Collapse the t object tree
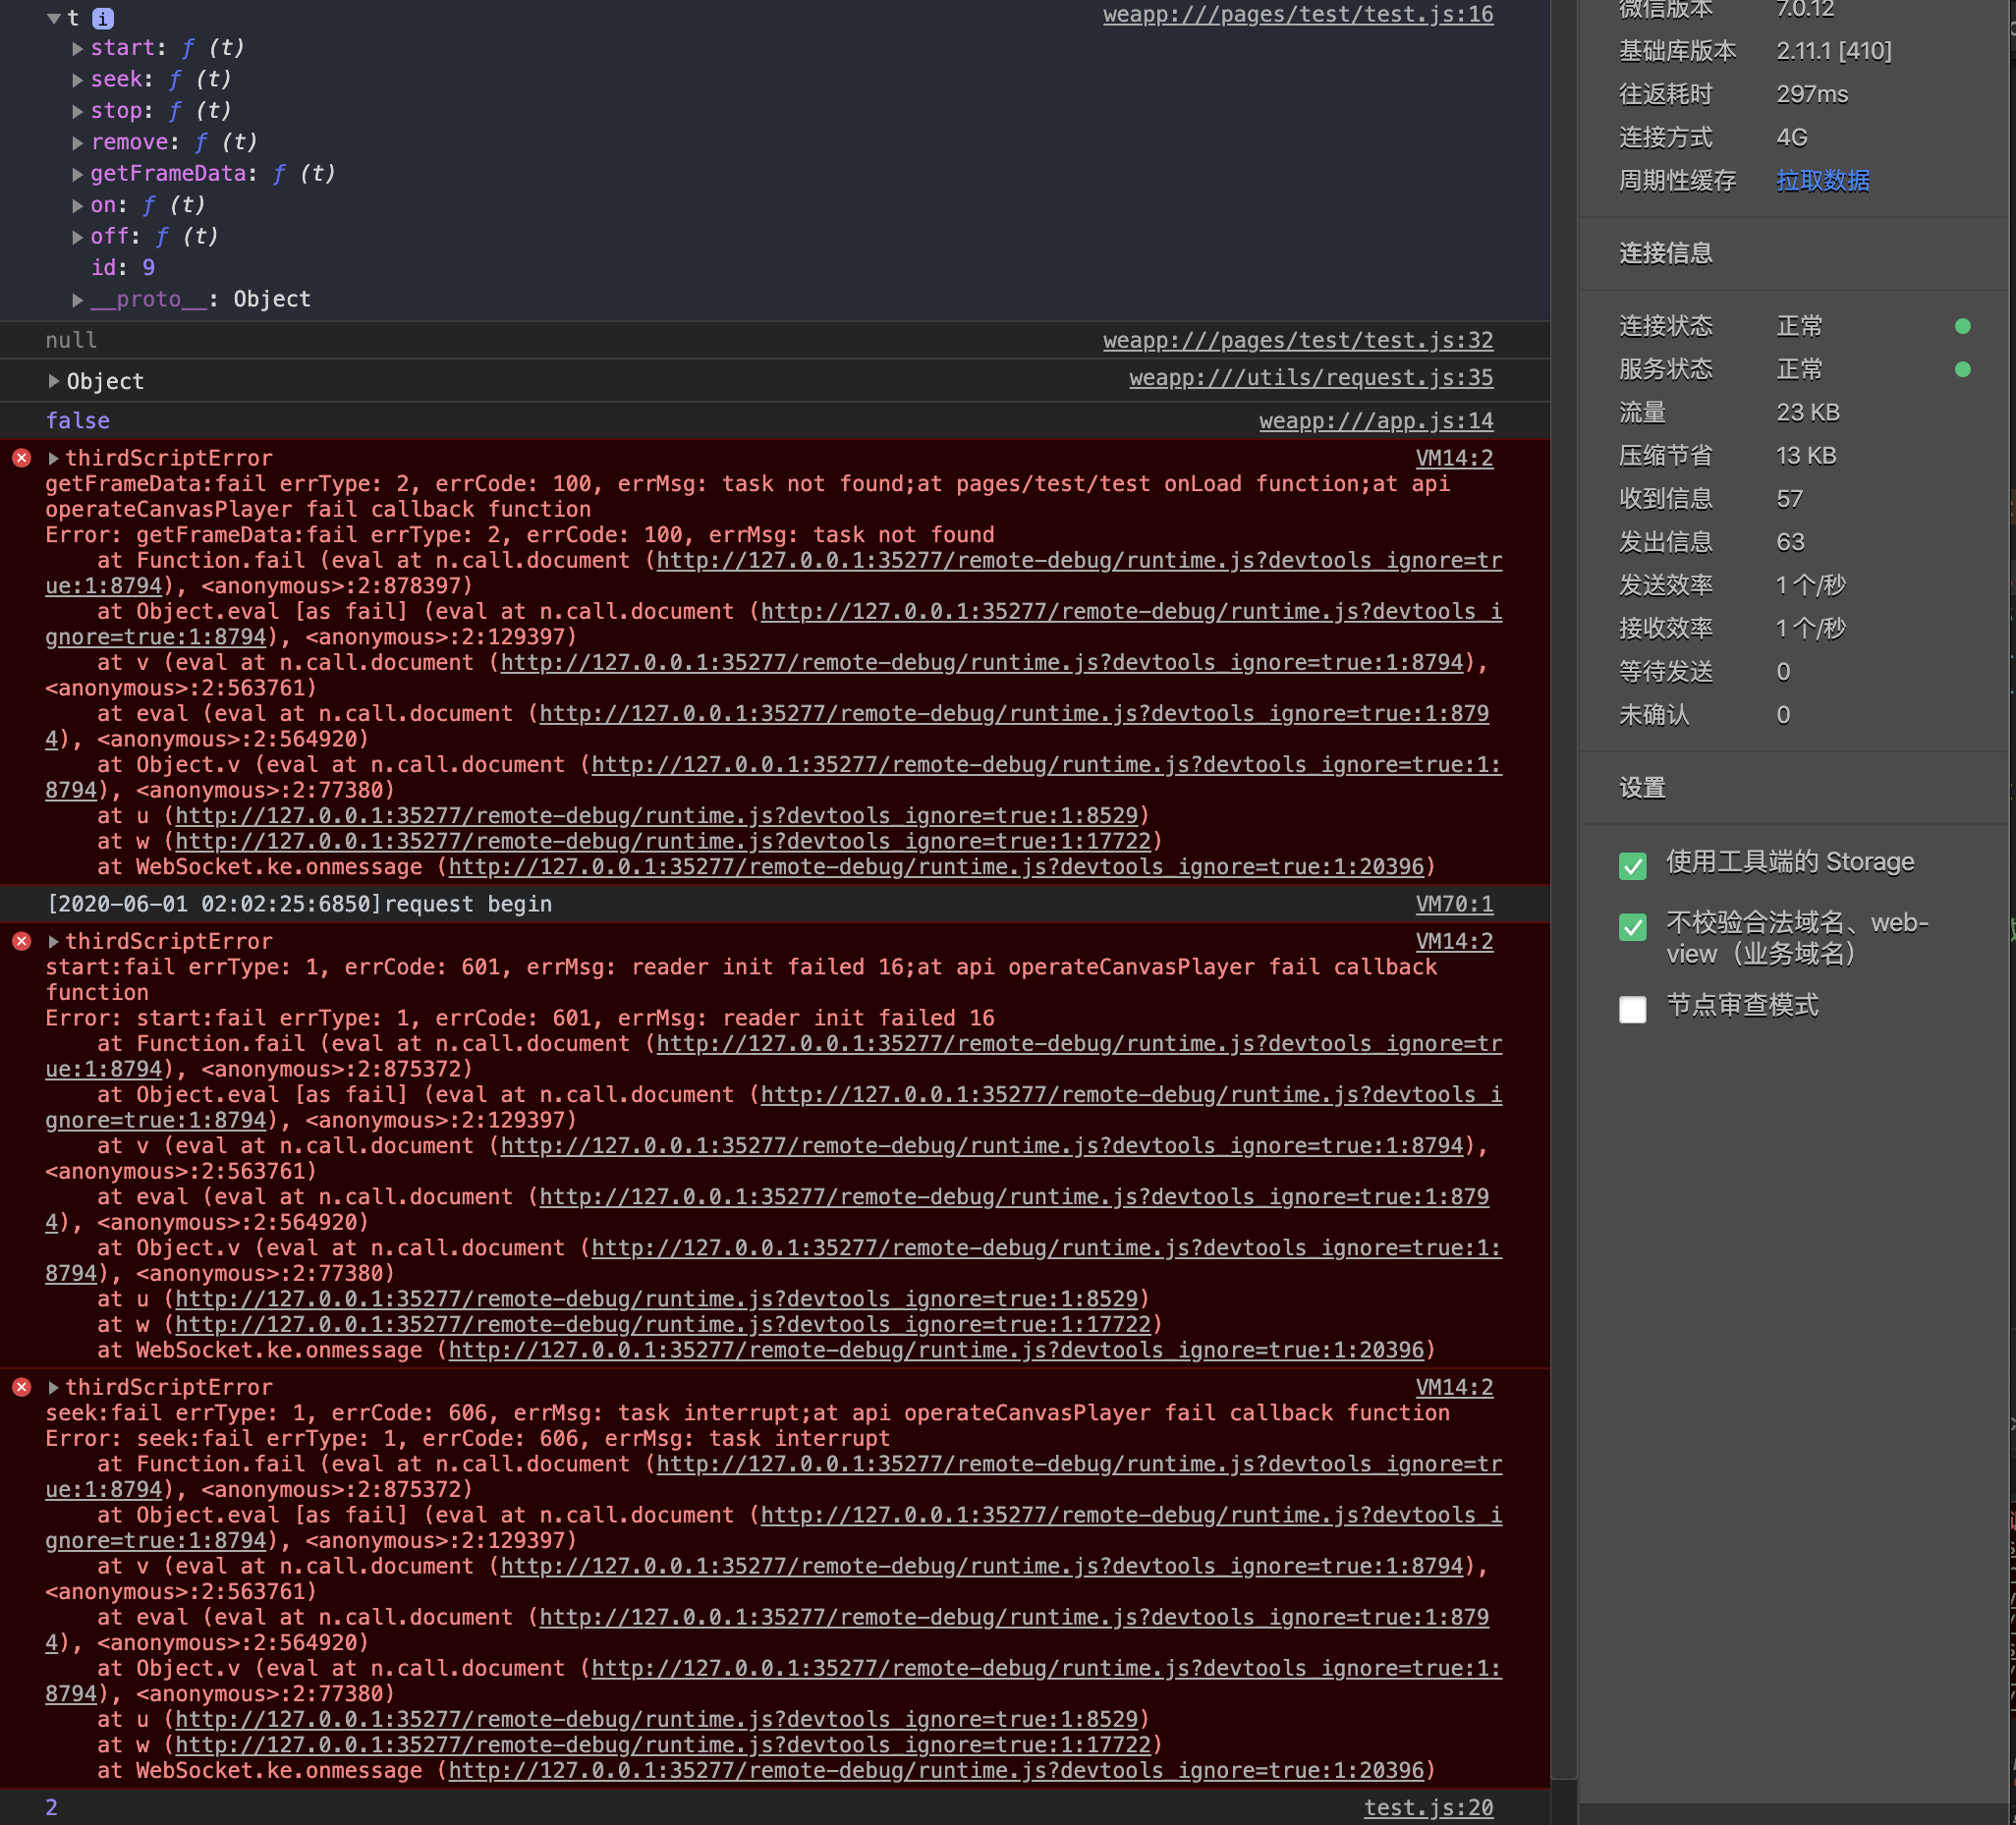This screenshot has height=1825, width=2016. (x=54, y=18)
